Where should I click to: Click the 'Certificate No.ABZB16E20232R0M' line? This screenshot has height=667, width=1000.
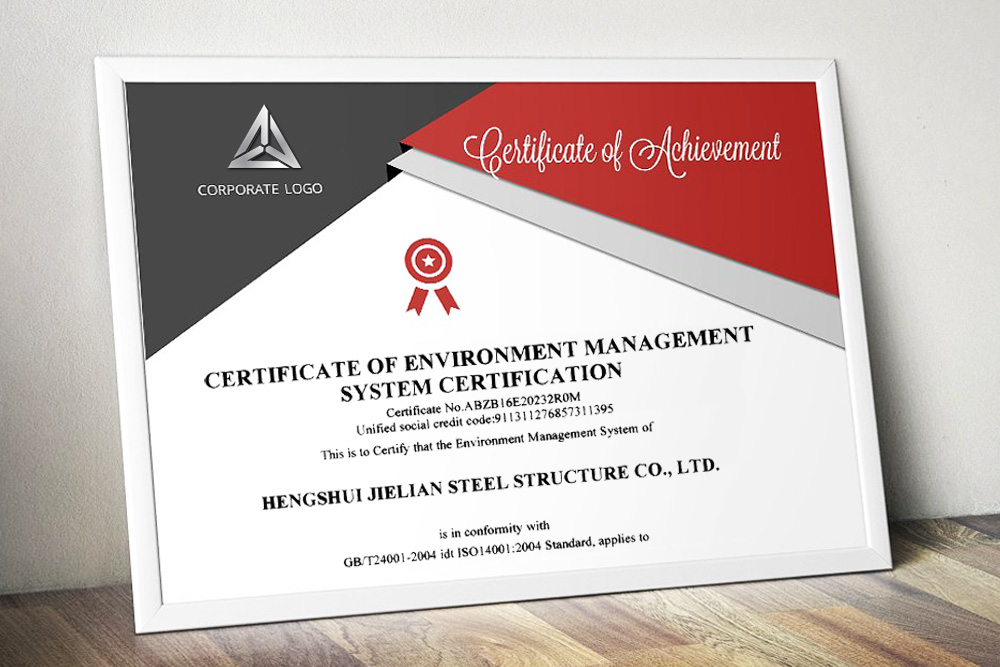coord(483,405)
